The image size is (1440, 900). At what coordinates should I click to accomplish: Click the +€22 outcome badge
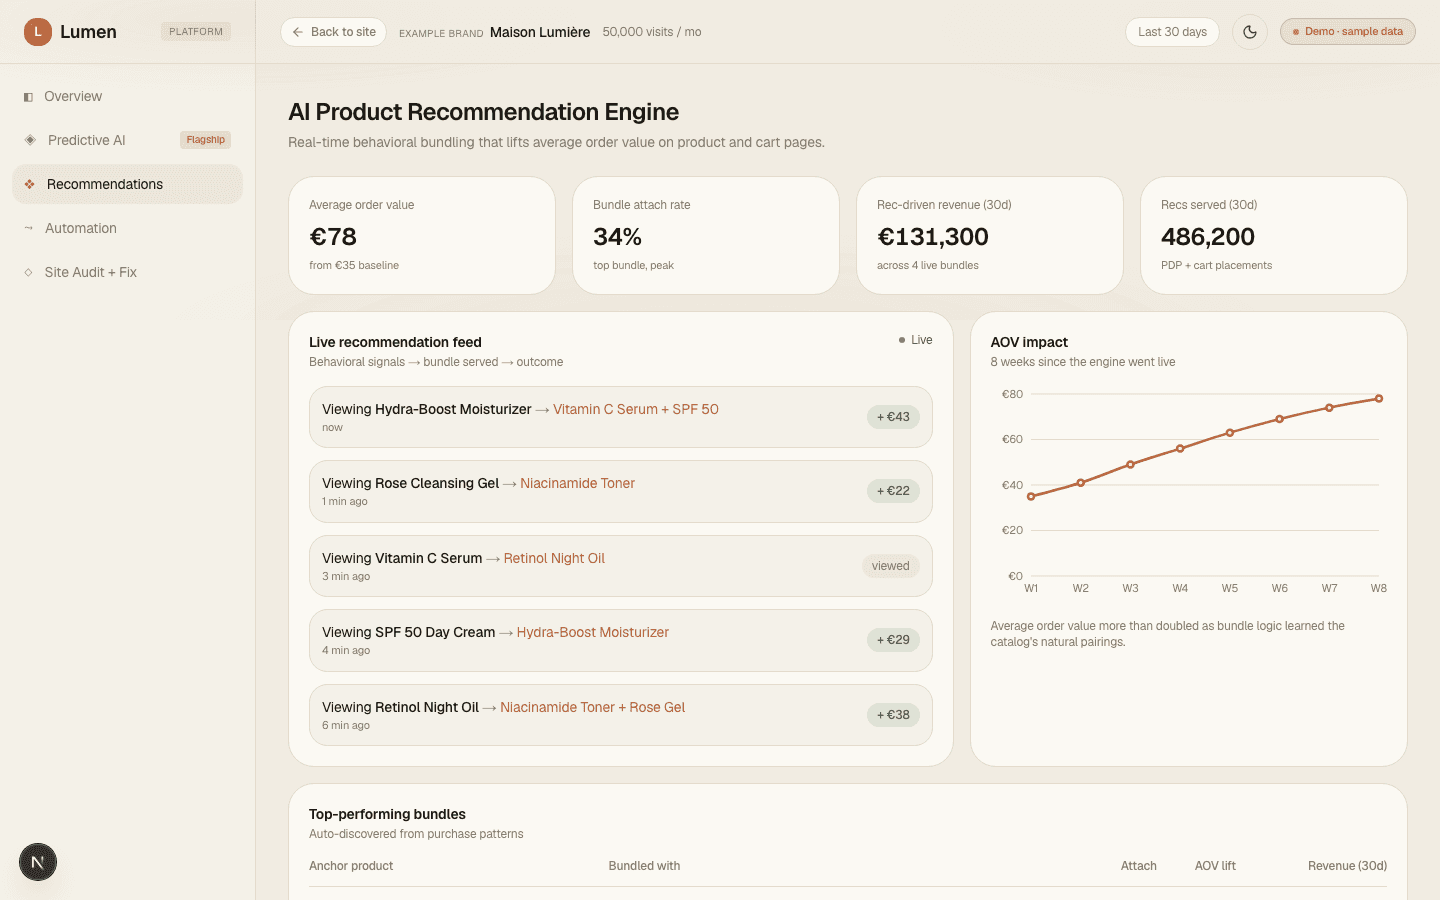click(893, 491)
